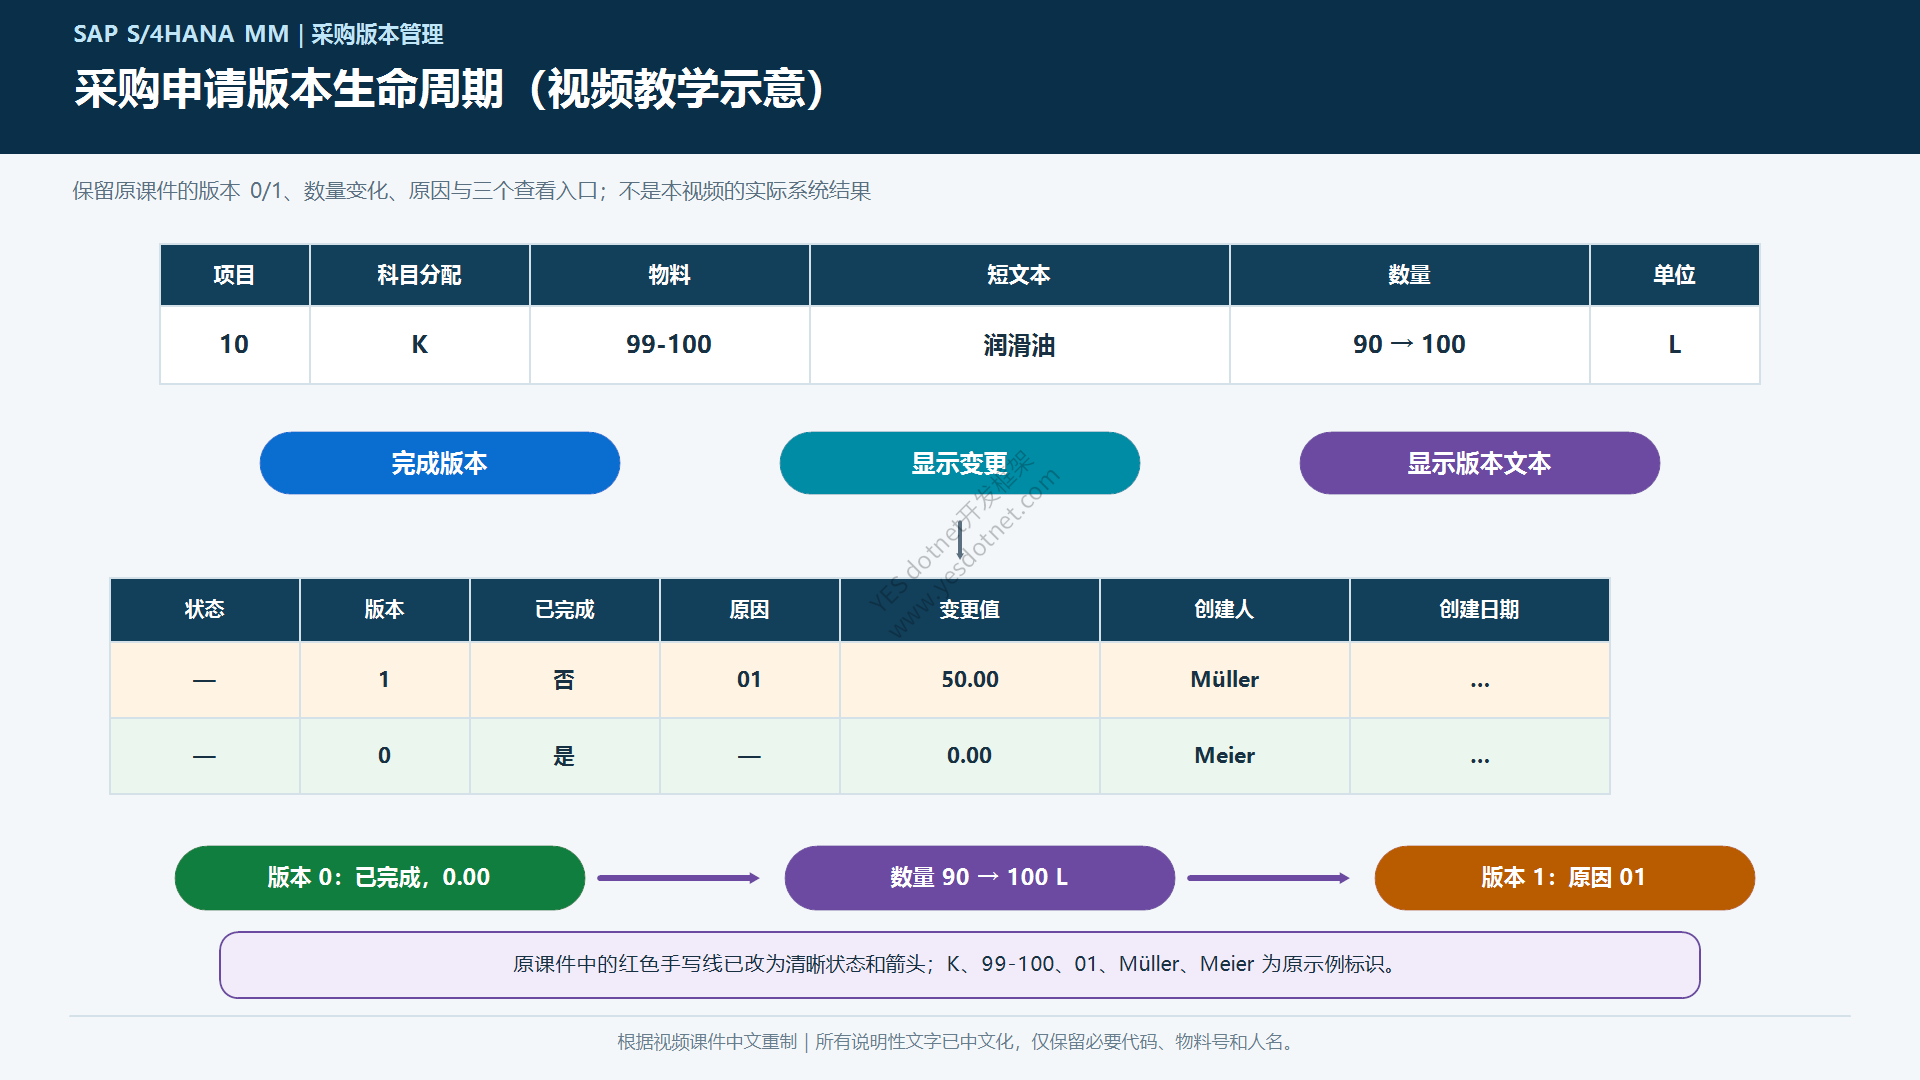Screen dimensions: 1920x1080
Task: Select creator cell Meier
Action: click(x=1225, y=756)
